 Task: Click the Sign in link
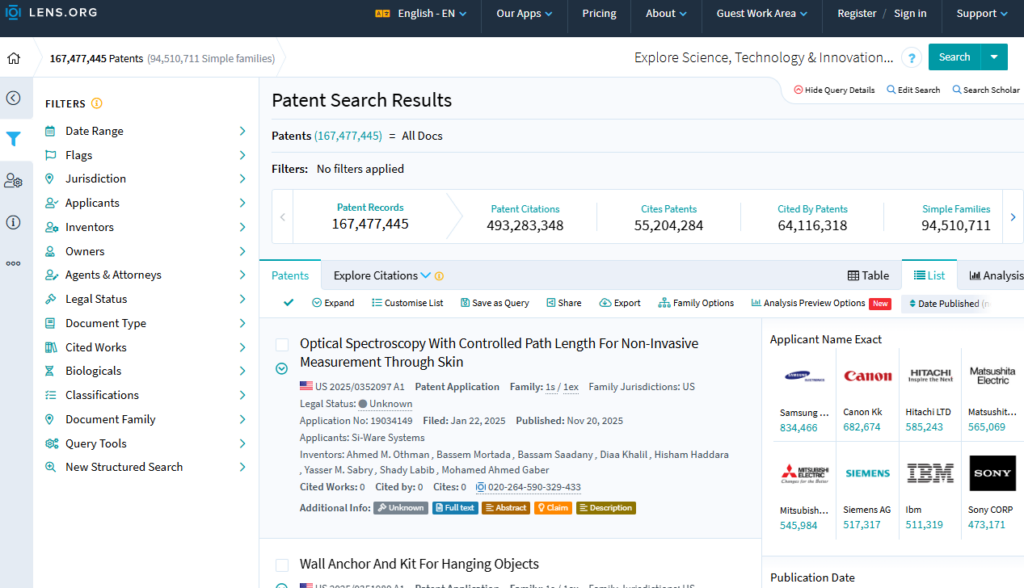pyautogui.click(x=910, y=14)
